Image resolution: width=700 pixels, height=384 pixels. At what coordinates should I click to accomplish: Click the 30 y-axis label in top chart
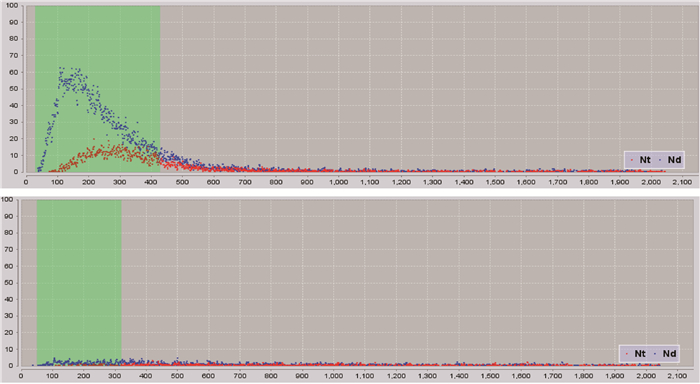click(14, 122)
